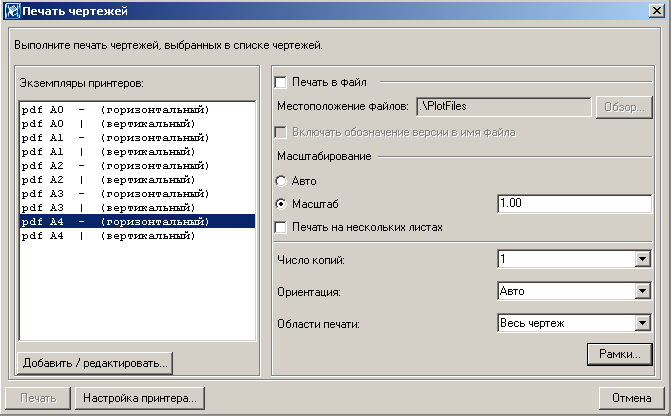Select pdf A2 горизонтальный printer
671x416 pixels.
coord(138,166)
